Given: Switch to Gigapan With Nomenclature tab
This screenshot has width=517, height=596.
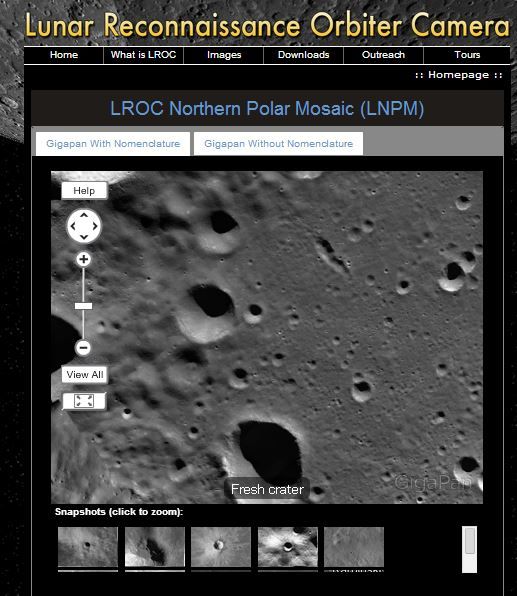Looking at the screenshot, I should coord(113,144).
